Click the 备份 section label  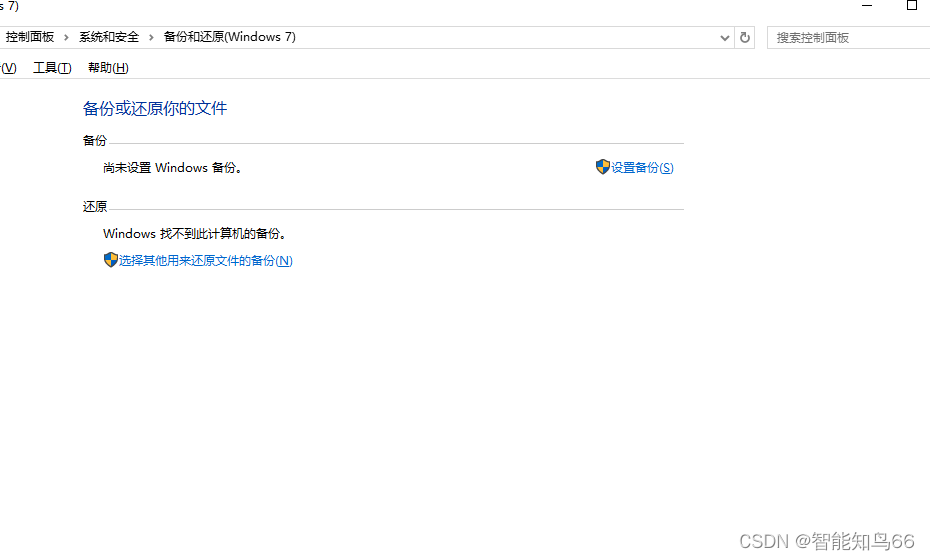pyautogui.click(x=95, y=141)
